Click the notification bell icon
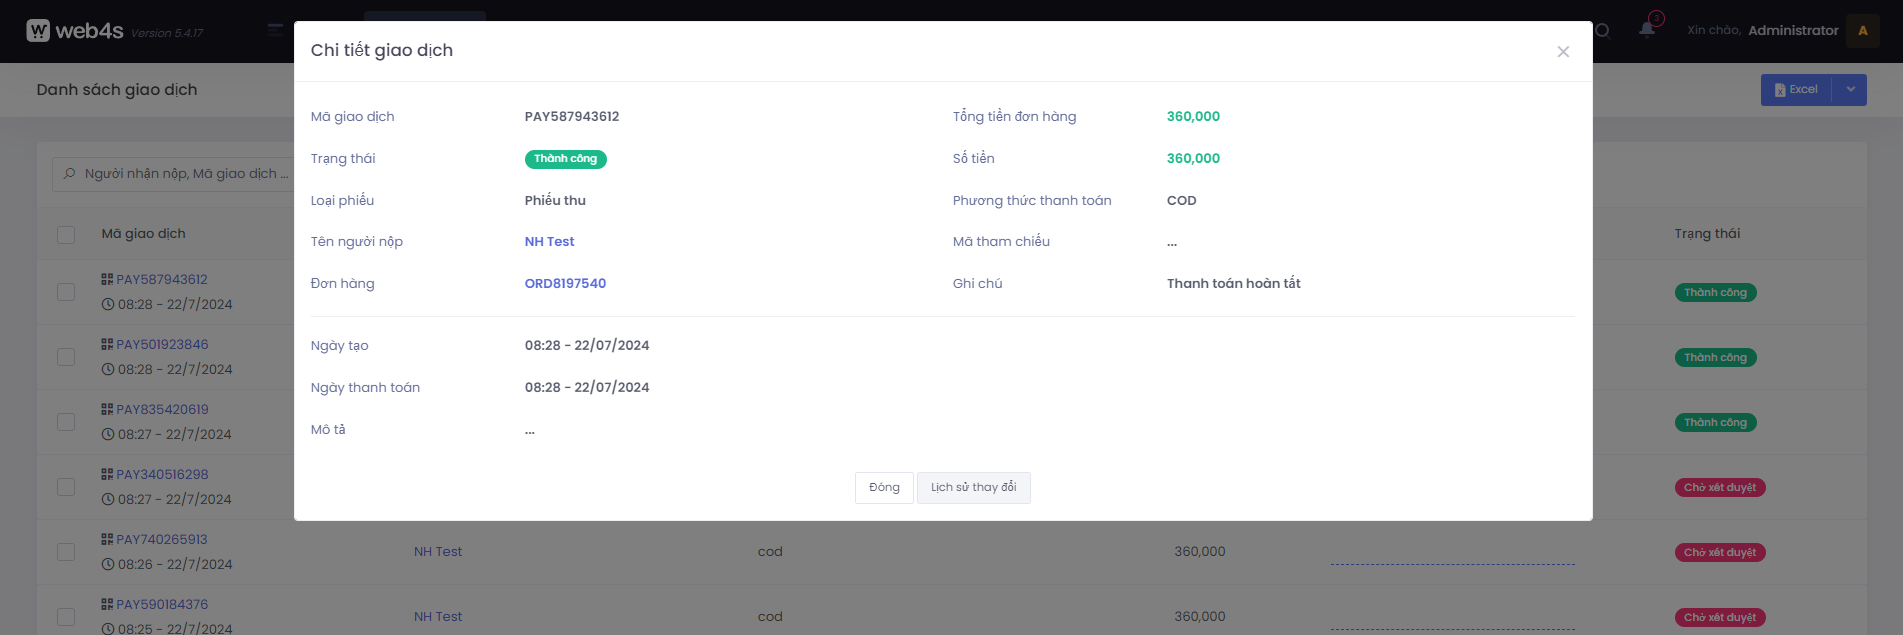The width and height of the screenshot is (1903, 635). click(x=1646, y=29)
